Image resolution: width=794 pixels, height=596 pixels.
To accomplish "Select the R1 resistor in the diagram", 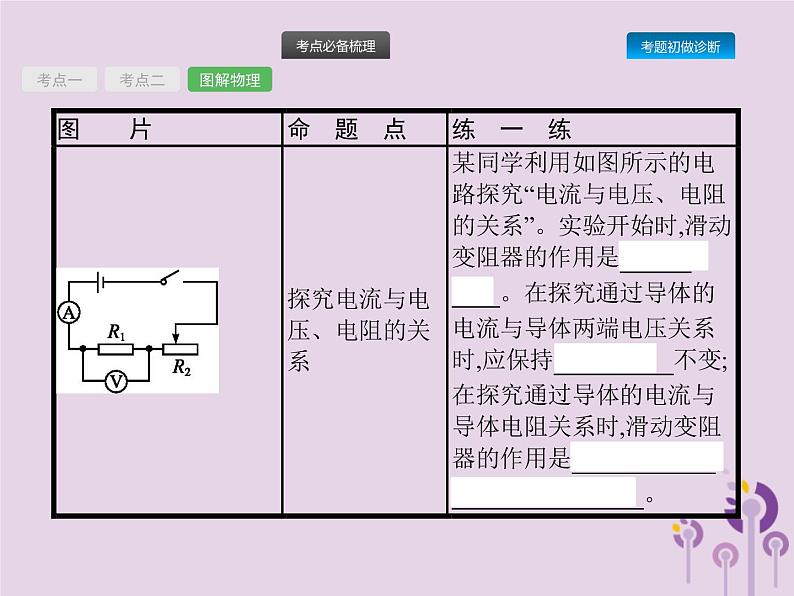I will point(116,349).
